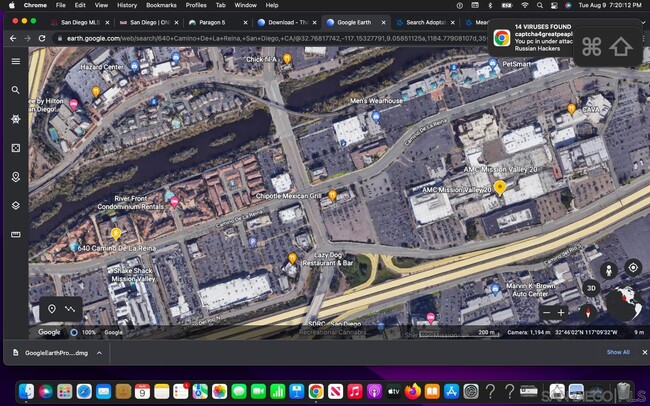Switch to the Download tab
The image size is (650, 406).
click(288, 22)
